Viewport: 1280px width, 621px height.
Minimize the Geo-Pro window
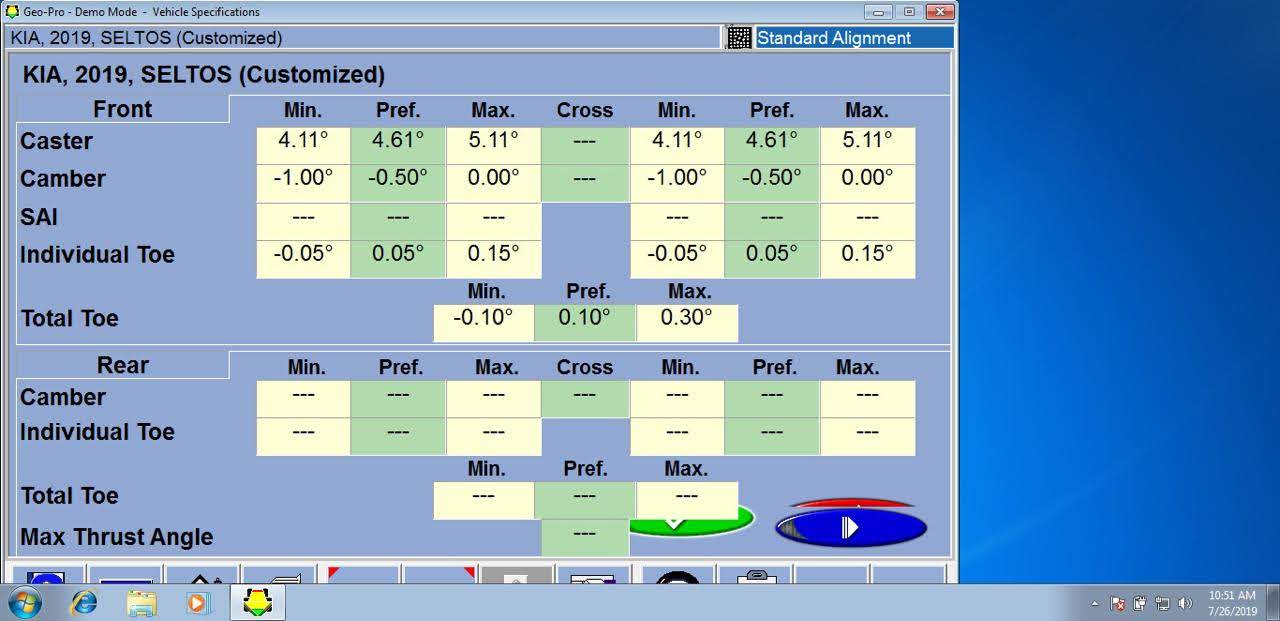pyautogui.click(x=879, y=12)
